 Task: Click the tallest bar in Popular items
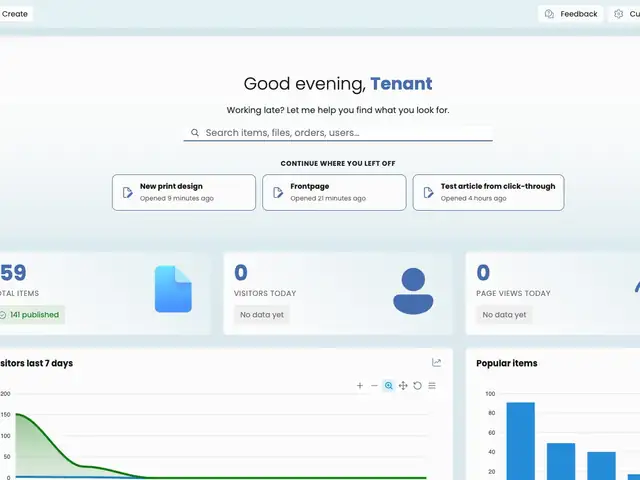(520, 441)
